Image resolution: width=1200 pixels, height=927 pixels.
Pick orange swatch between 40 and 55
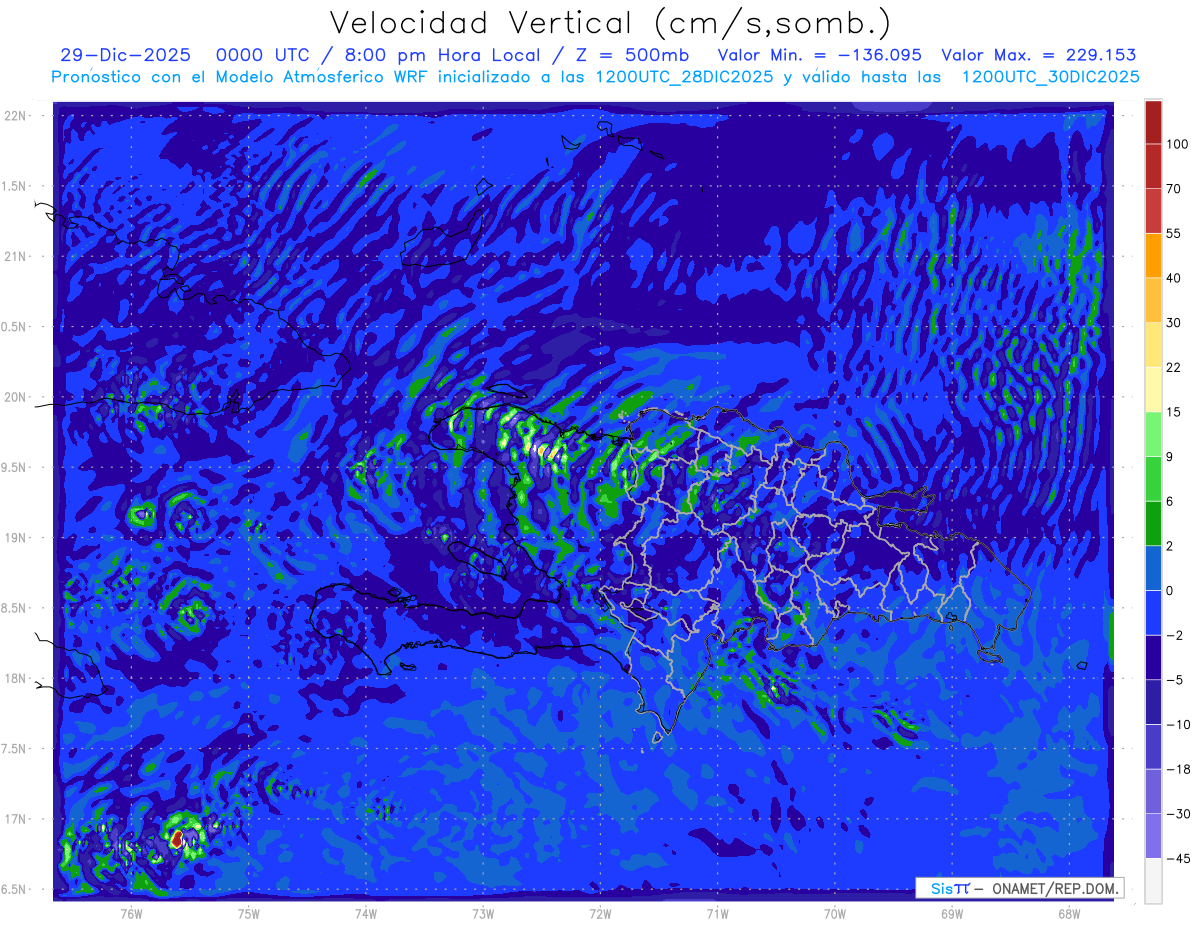[1153, 255]
